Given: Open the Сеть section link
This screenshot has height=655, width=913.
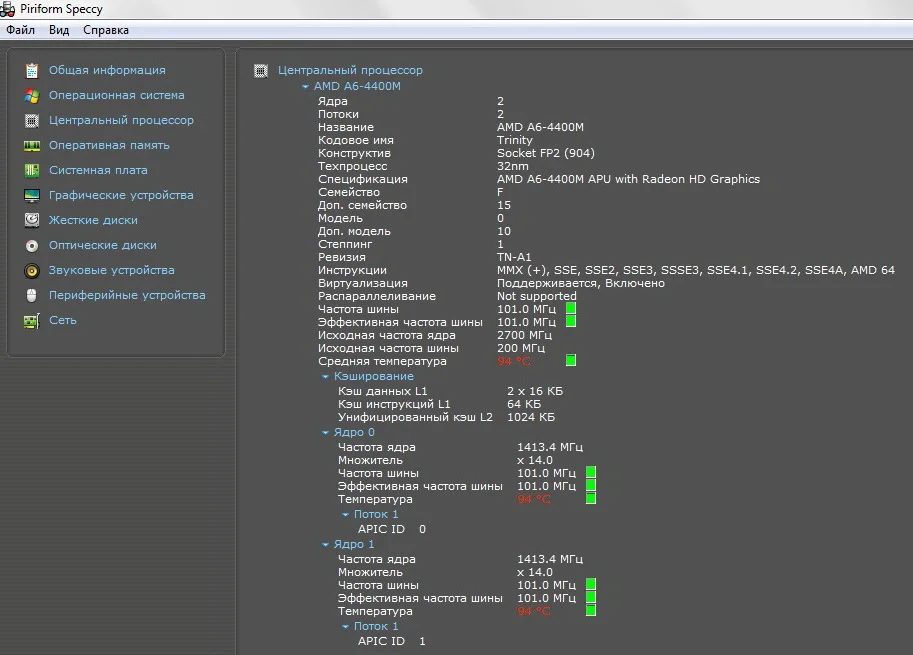Looking at the screenshot, I should [62, 321].
